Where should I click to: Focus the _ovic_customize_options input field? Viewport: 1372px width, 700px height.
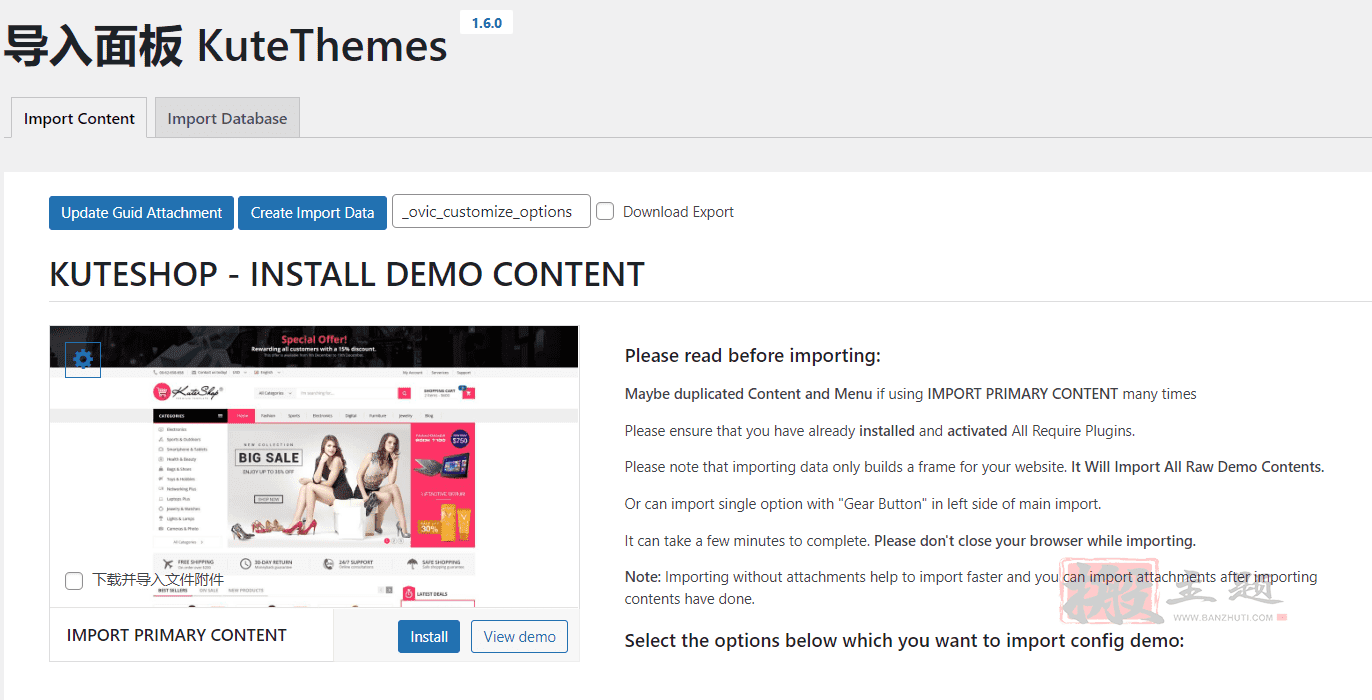pos(491,211)
